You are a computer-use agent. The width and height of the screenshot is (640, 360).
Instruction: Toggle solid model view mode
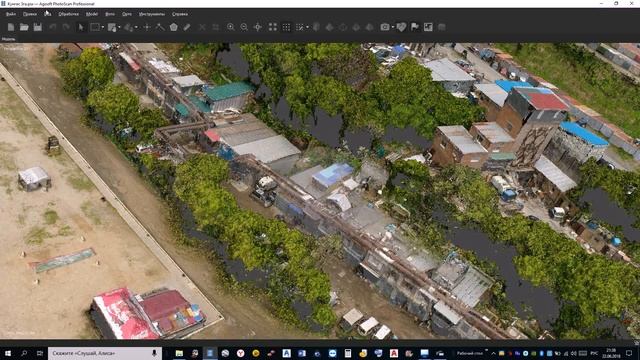tap(329, 27)
